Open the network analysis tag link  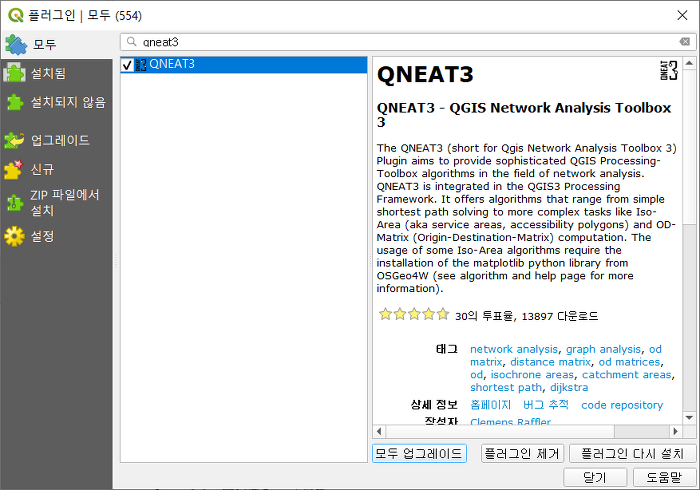514,349
